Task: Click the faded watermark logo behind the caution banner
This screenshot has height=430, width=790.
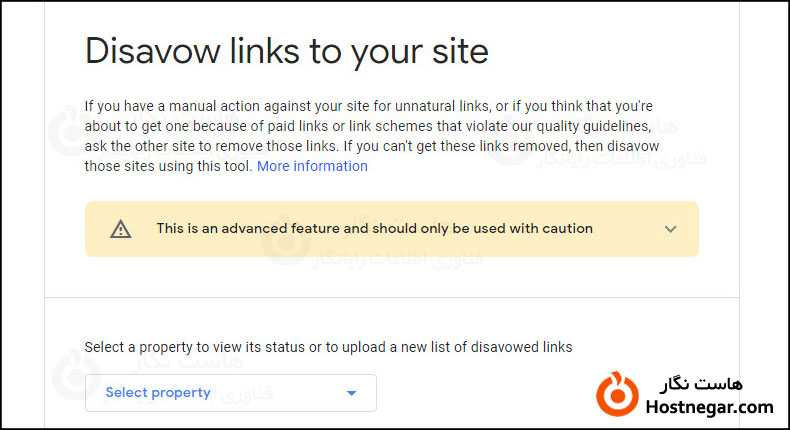Action: 277,237
